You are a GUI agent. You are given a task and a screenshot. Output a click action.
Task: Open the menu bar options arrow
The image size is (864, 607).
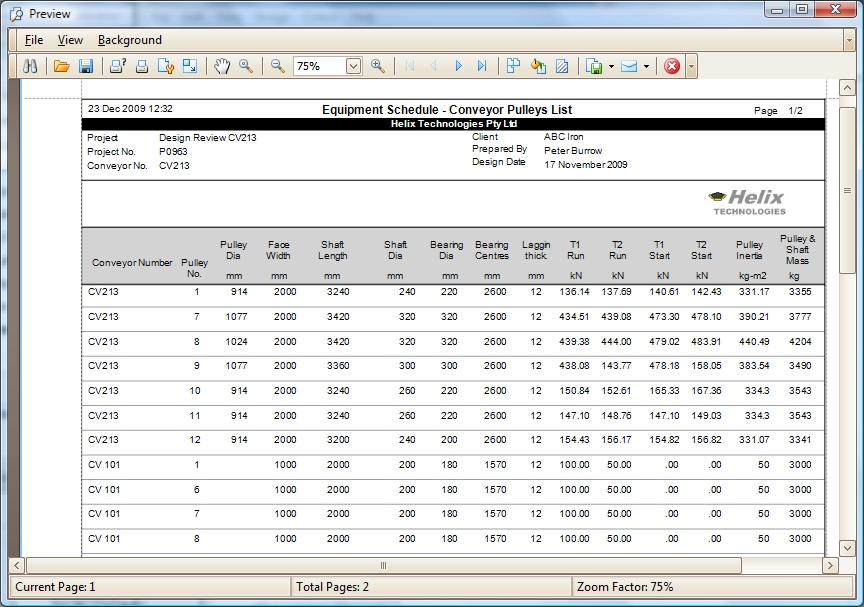pos(849,40)
